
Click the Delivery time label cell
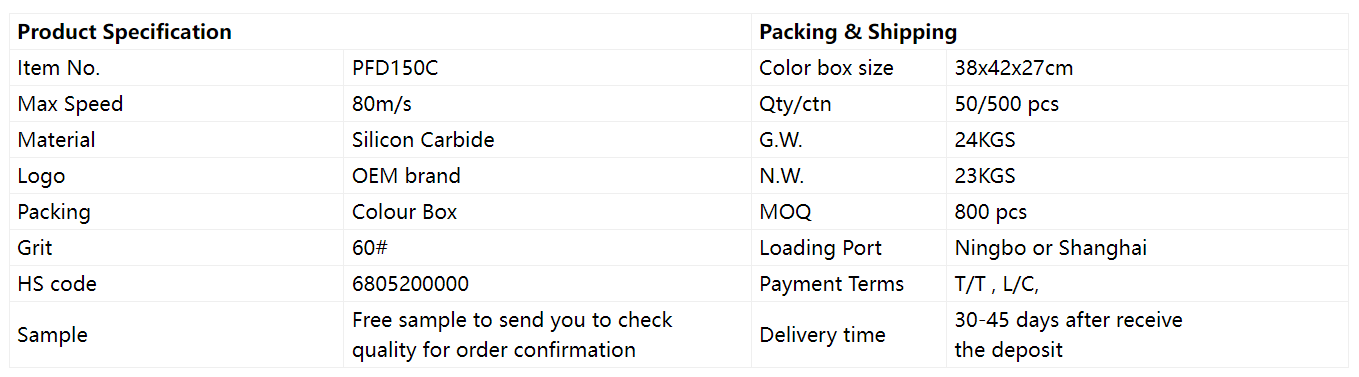tap(849, 335)
